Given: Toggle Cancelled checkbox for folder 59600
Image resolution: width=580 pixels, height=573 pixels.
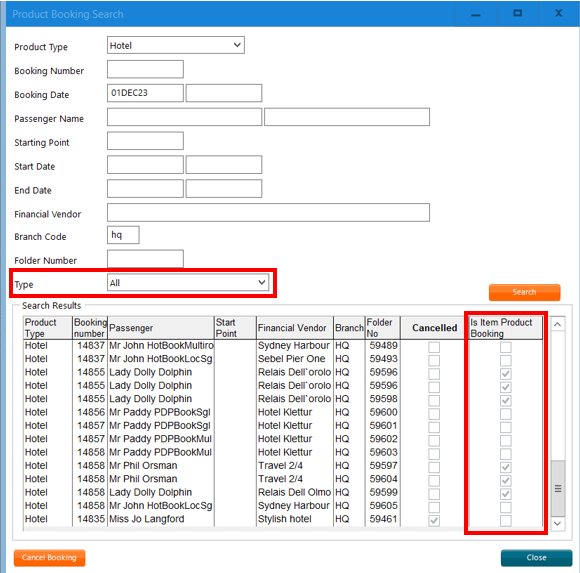Looking at the screenshot, I should click(x=434, y=414).
